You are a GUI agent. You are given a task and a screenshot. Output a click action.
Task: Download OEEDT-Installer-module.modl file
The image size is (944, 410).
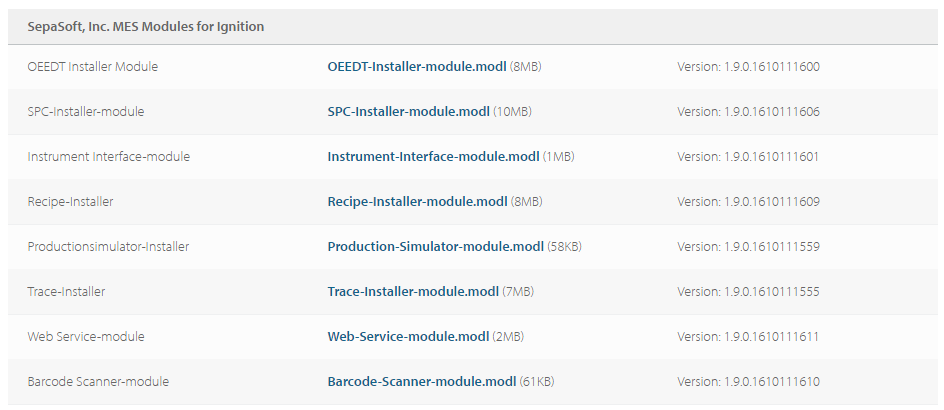[x=417, y=67]
